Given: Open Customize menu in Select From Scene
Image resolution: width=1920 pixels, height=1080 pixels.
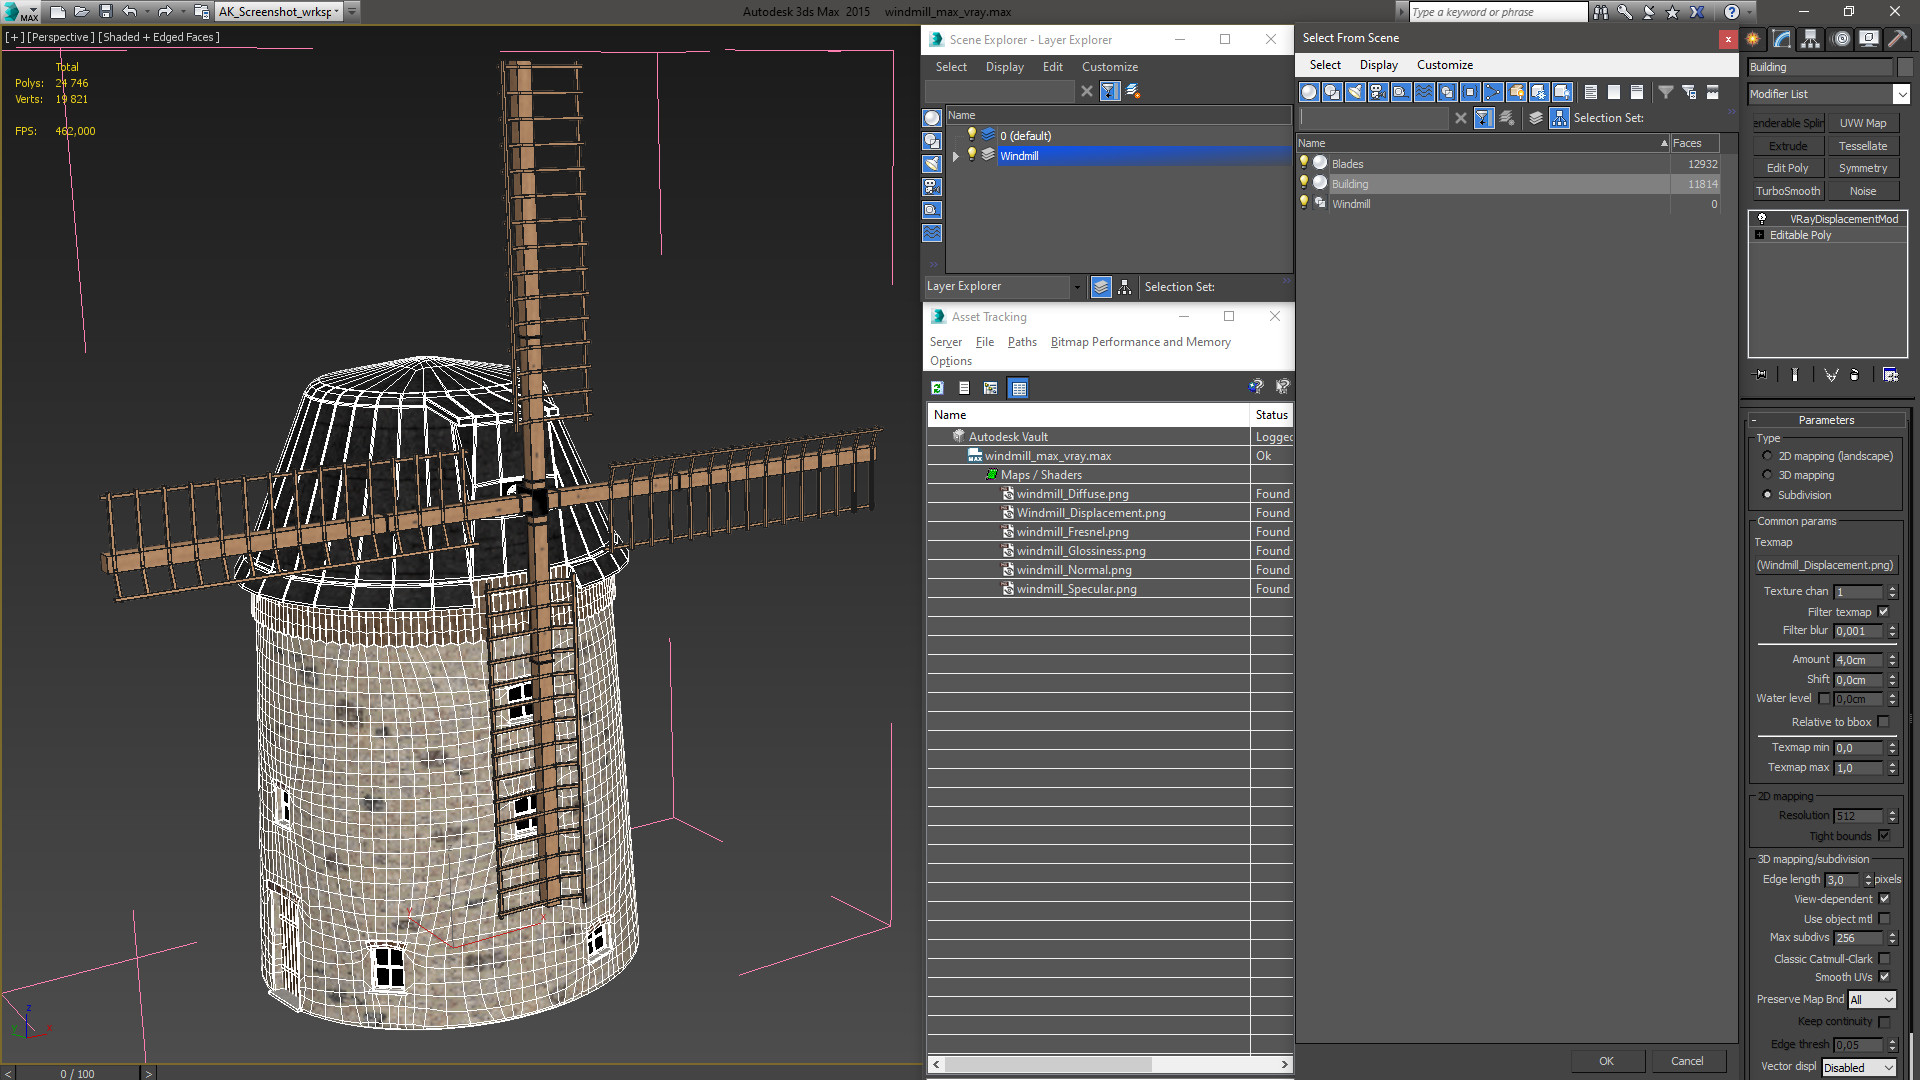Looking at the screenshot, I should tap(1444, 65).
